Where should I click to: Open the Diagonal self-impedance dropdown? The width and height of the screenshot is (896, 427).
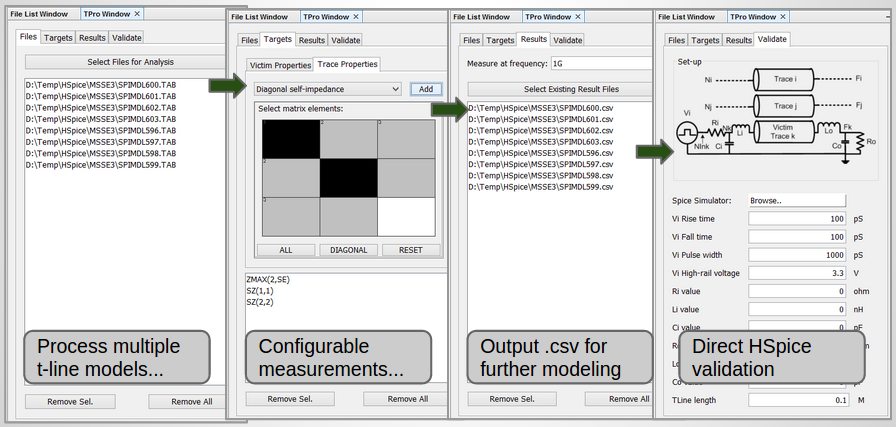[320, 89]
